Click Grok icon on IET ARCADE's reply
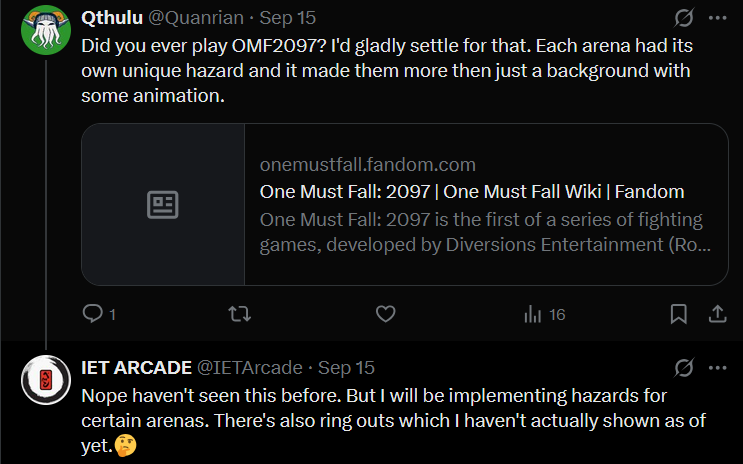The height and width of the screenshot is (464, 743). pos(684,367)
